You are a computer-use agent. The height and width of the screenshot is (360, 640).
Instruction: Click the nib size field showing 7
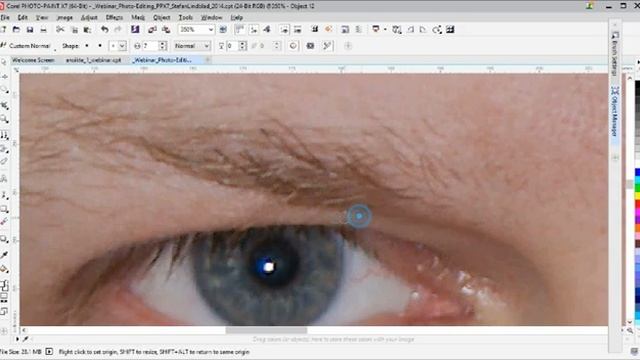[x=150, y=46]
